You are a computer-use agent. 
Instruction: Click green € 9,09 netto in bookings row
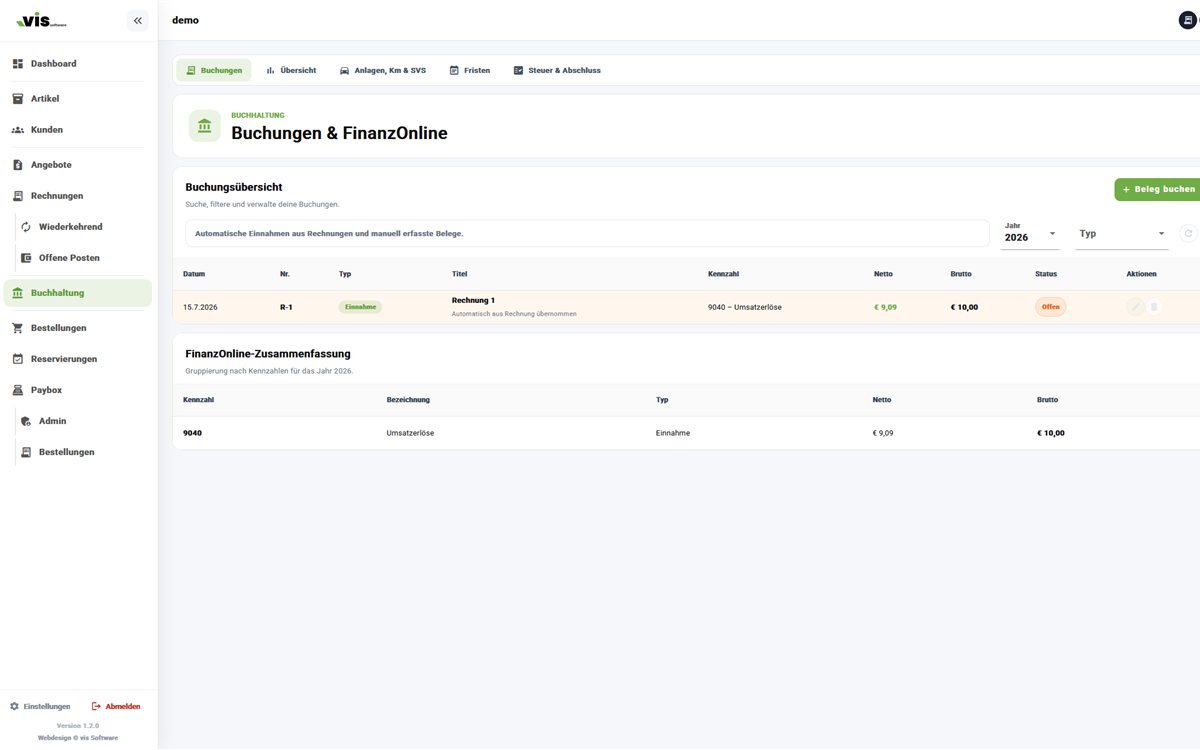(885, 307)
